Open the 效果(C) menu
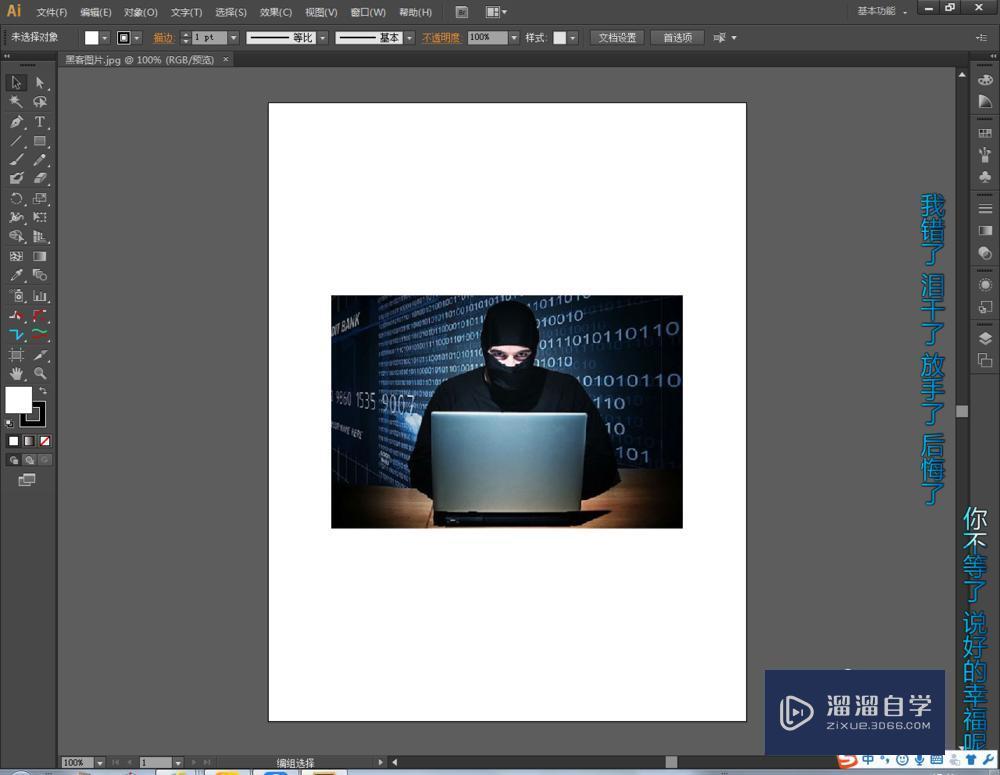This screenshot has height=775, width=1000. (x=276, y=12)
